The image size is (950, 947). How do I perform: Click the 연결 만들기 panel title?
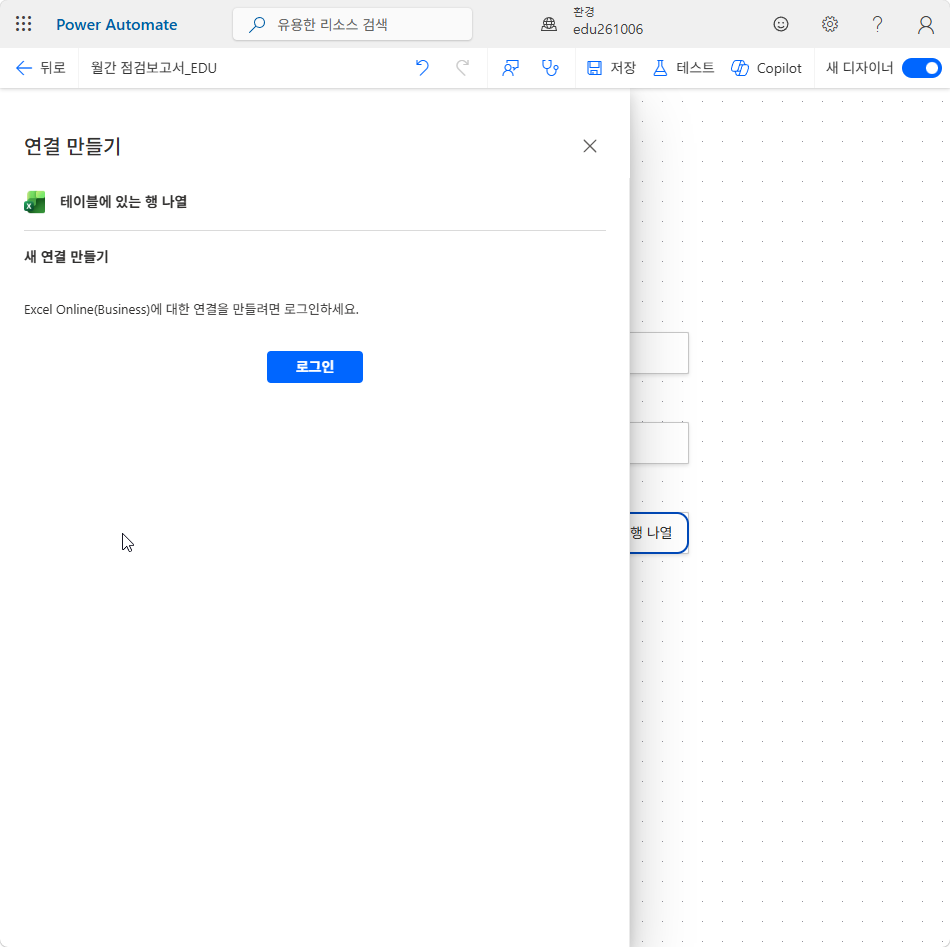coord(72,147)
